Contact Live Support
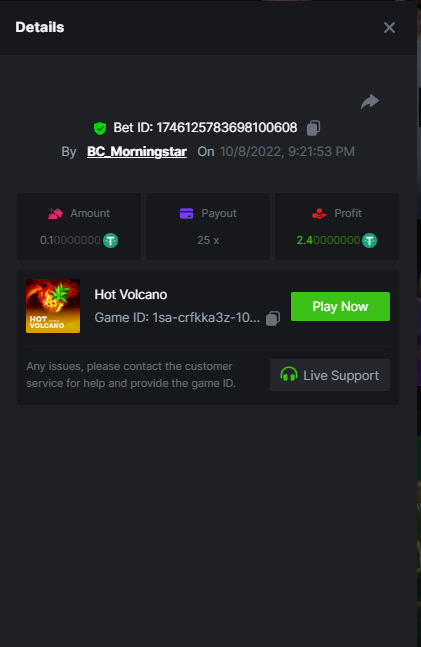The height and width of the screenshot is (647, 421). coord(330,375)
